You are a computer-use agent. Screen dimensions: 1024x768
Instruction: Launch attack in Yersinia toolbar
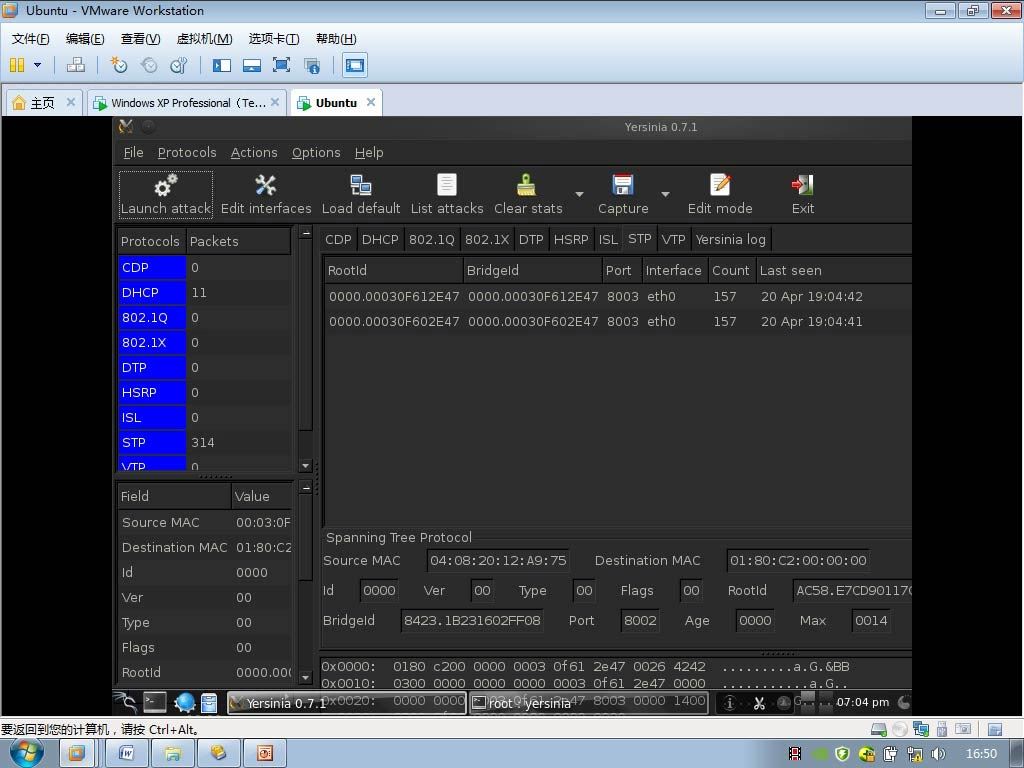point(166,195)
